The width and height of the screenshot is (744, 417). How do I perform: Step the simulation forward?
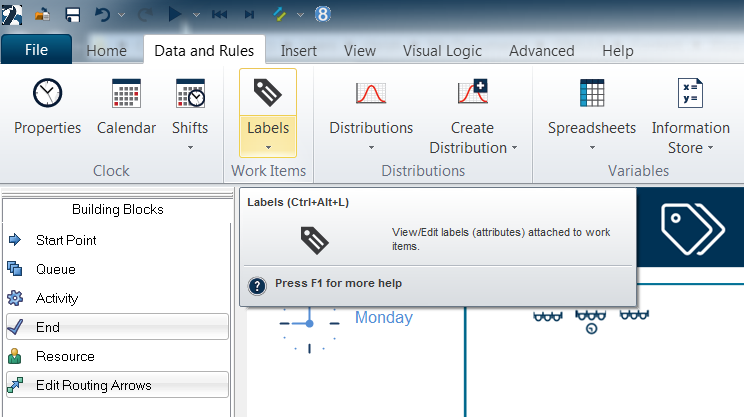coord(249,15)
